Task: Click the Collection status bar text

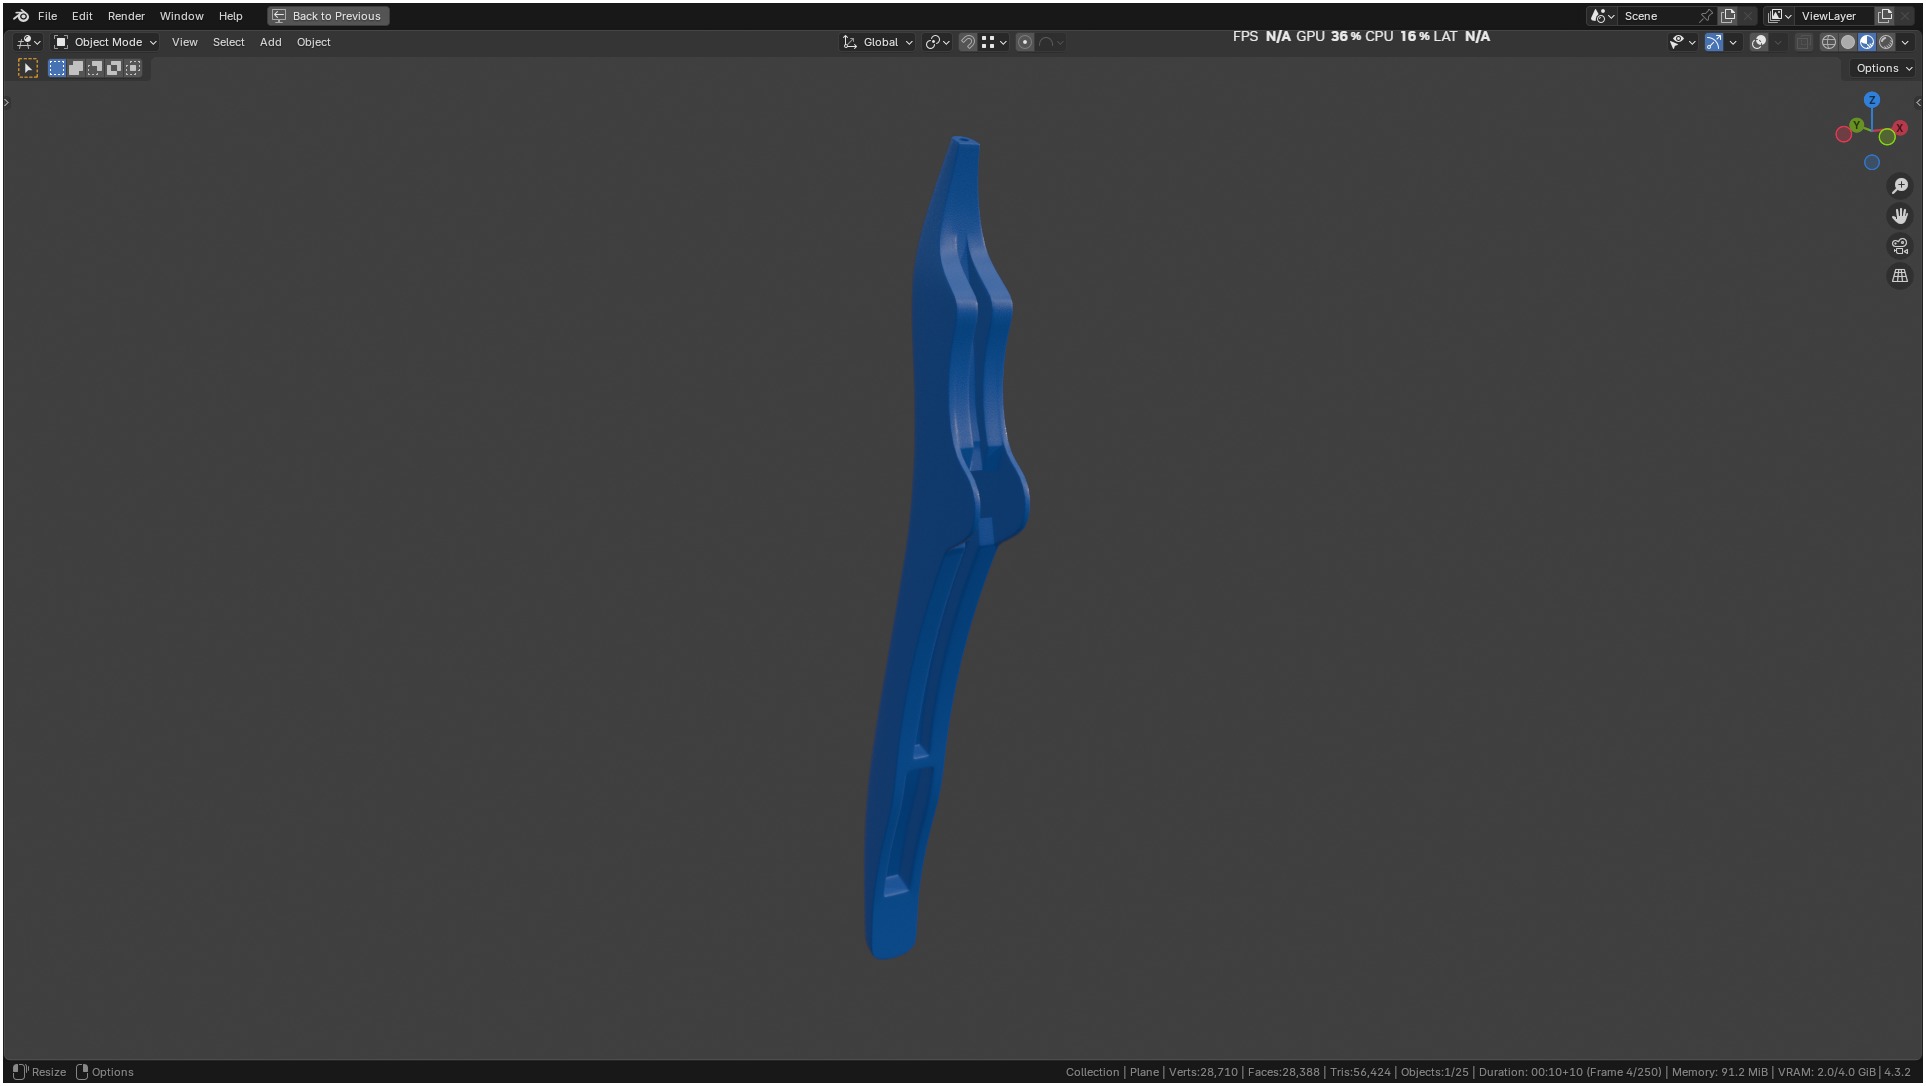Action: [1092, 1072]
